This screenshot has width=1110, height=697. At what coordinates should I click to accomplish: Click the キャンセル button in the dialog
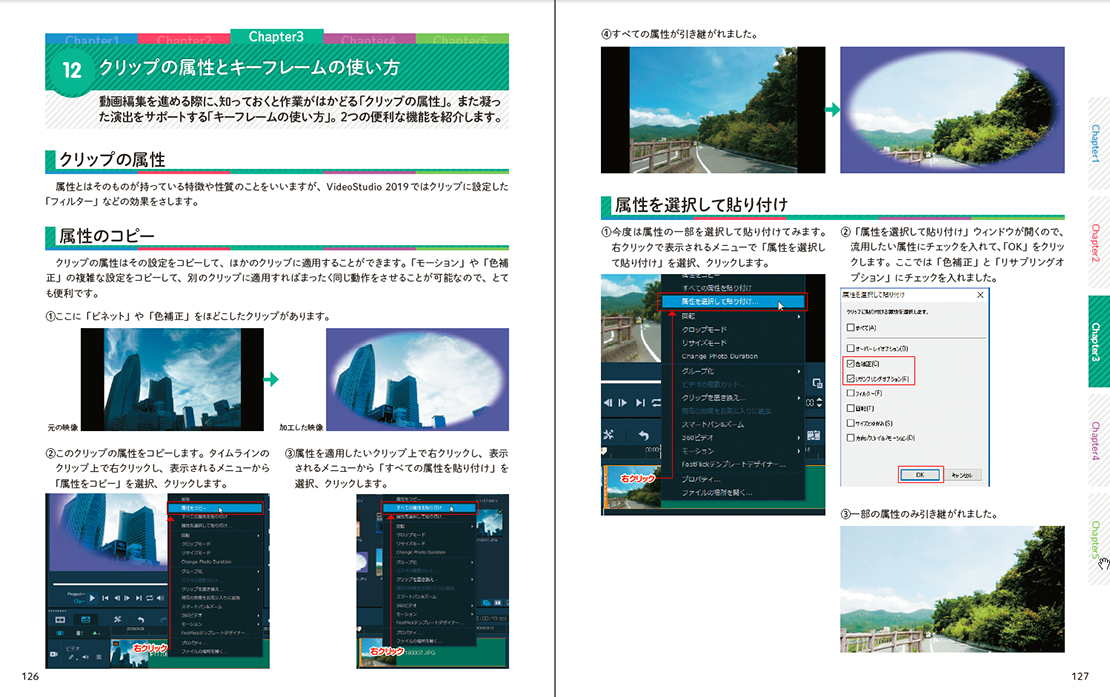pyautogui.click(x=964, y=474)
